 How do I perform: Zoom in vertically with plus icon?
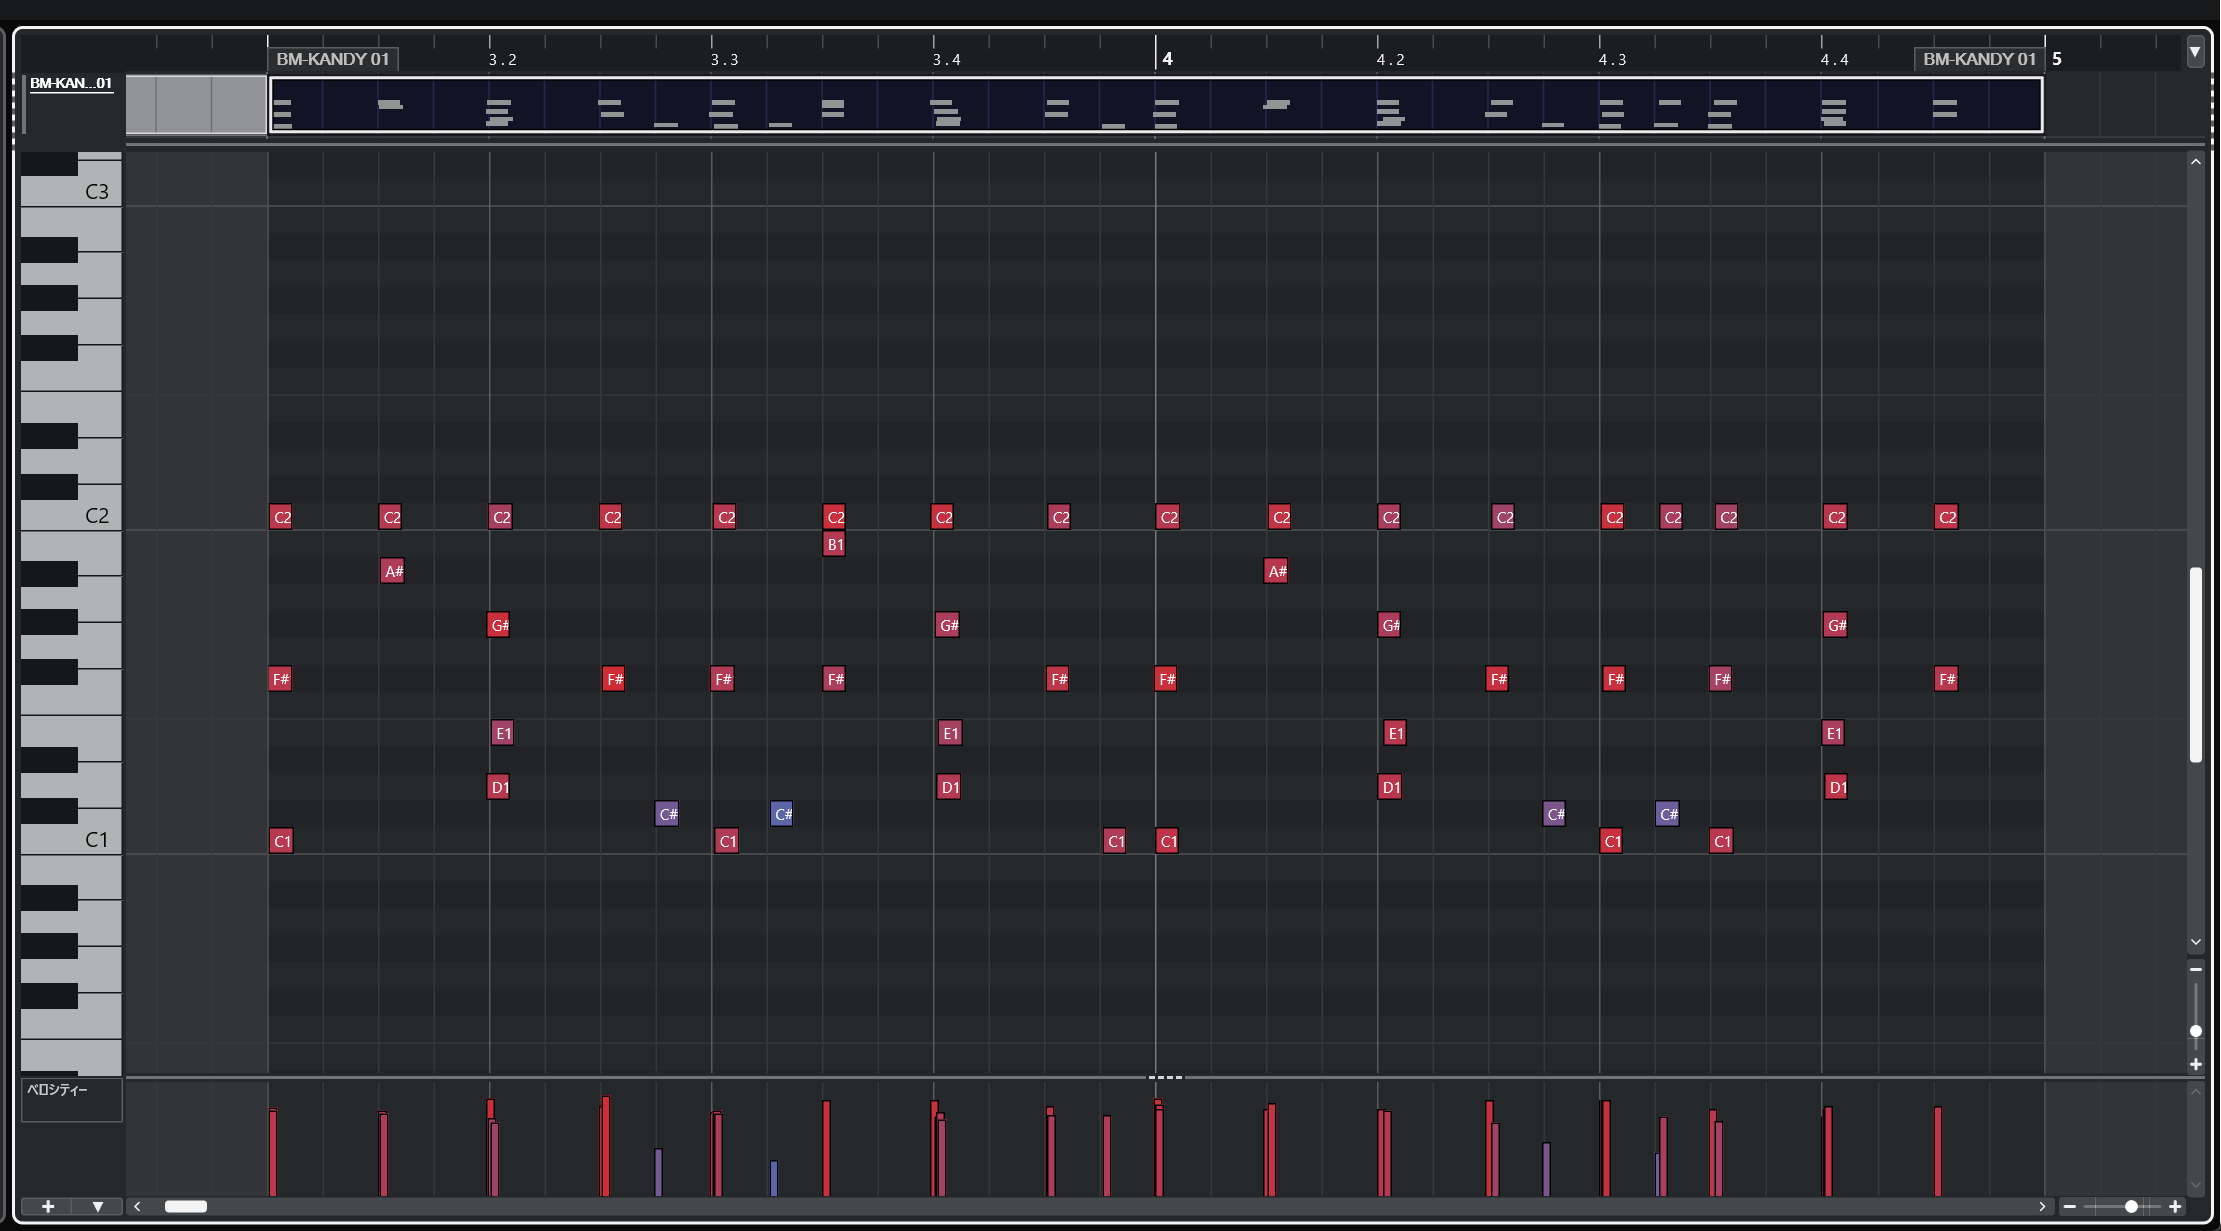point(2196,1064)
